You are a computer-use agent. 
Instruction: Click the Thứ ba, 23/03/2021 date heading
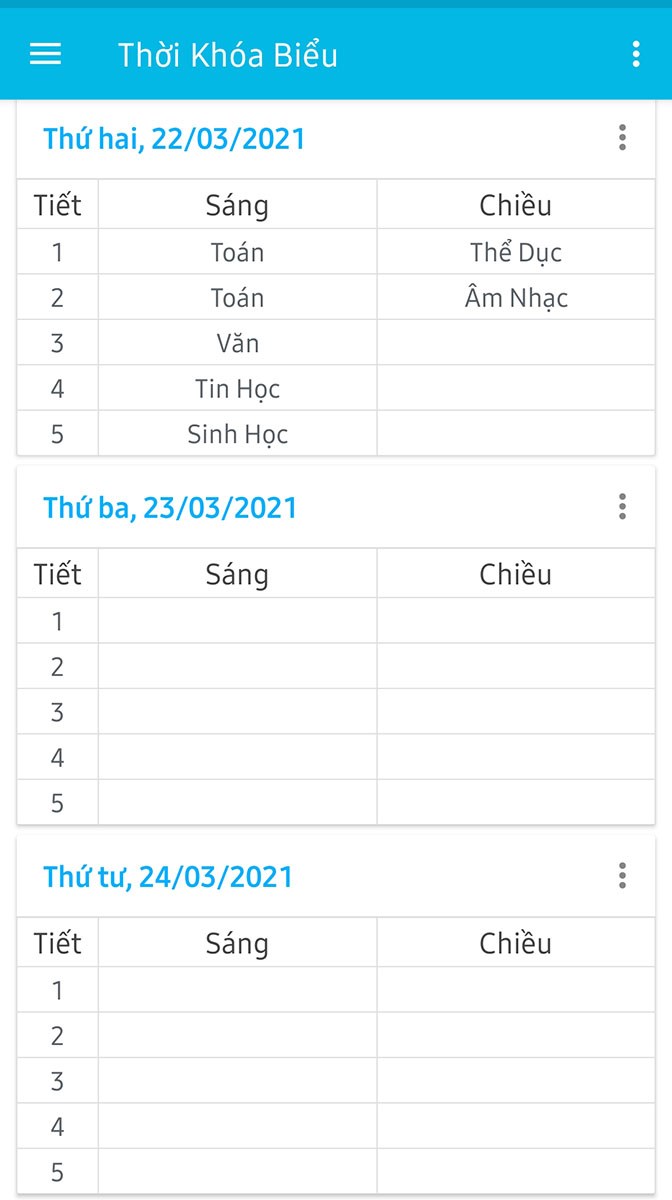point(170,507)
